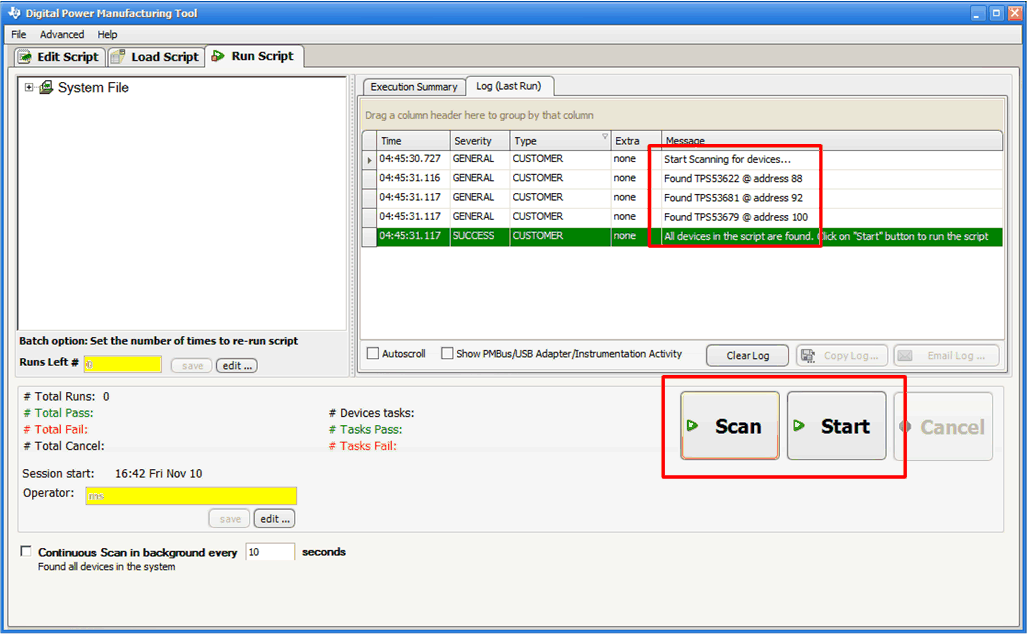1027x634 pixels.
Task: Open the Load Script tab
Action: click(156, 57)
